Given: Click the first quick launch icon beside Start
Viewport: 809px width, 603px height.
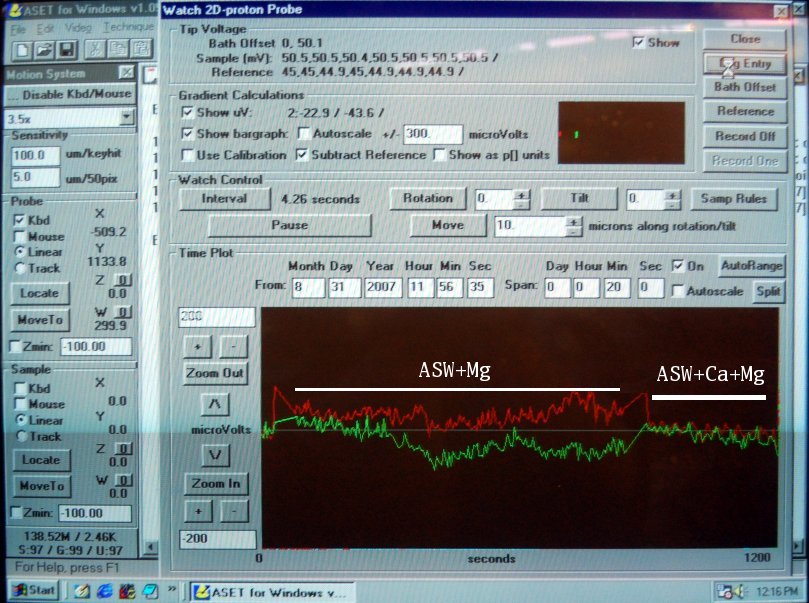Looking at the screenshot, I should coord(82,591).
